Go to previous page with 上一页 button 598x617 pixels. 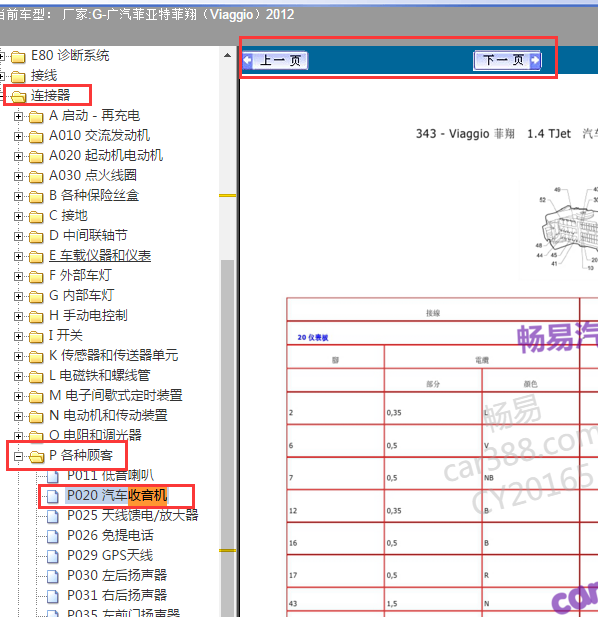275,61
